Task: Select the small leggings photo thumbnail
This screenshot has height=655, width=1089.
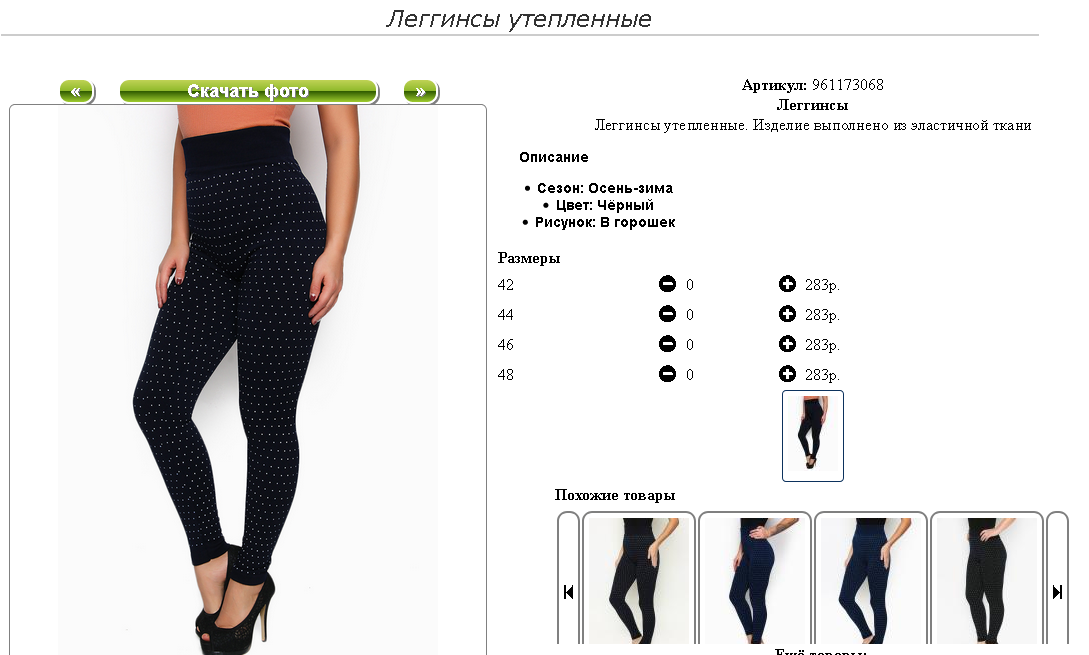Action: [813, 436]
